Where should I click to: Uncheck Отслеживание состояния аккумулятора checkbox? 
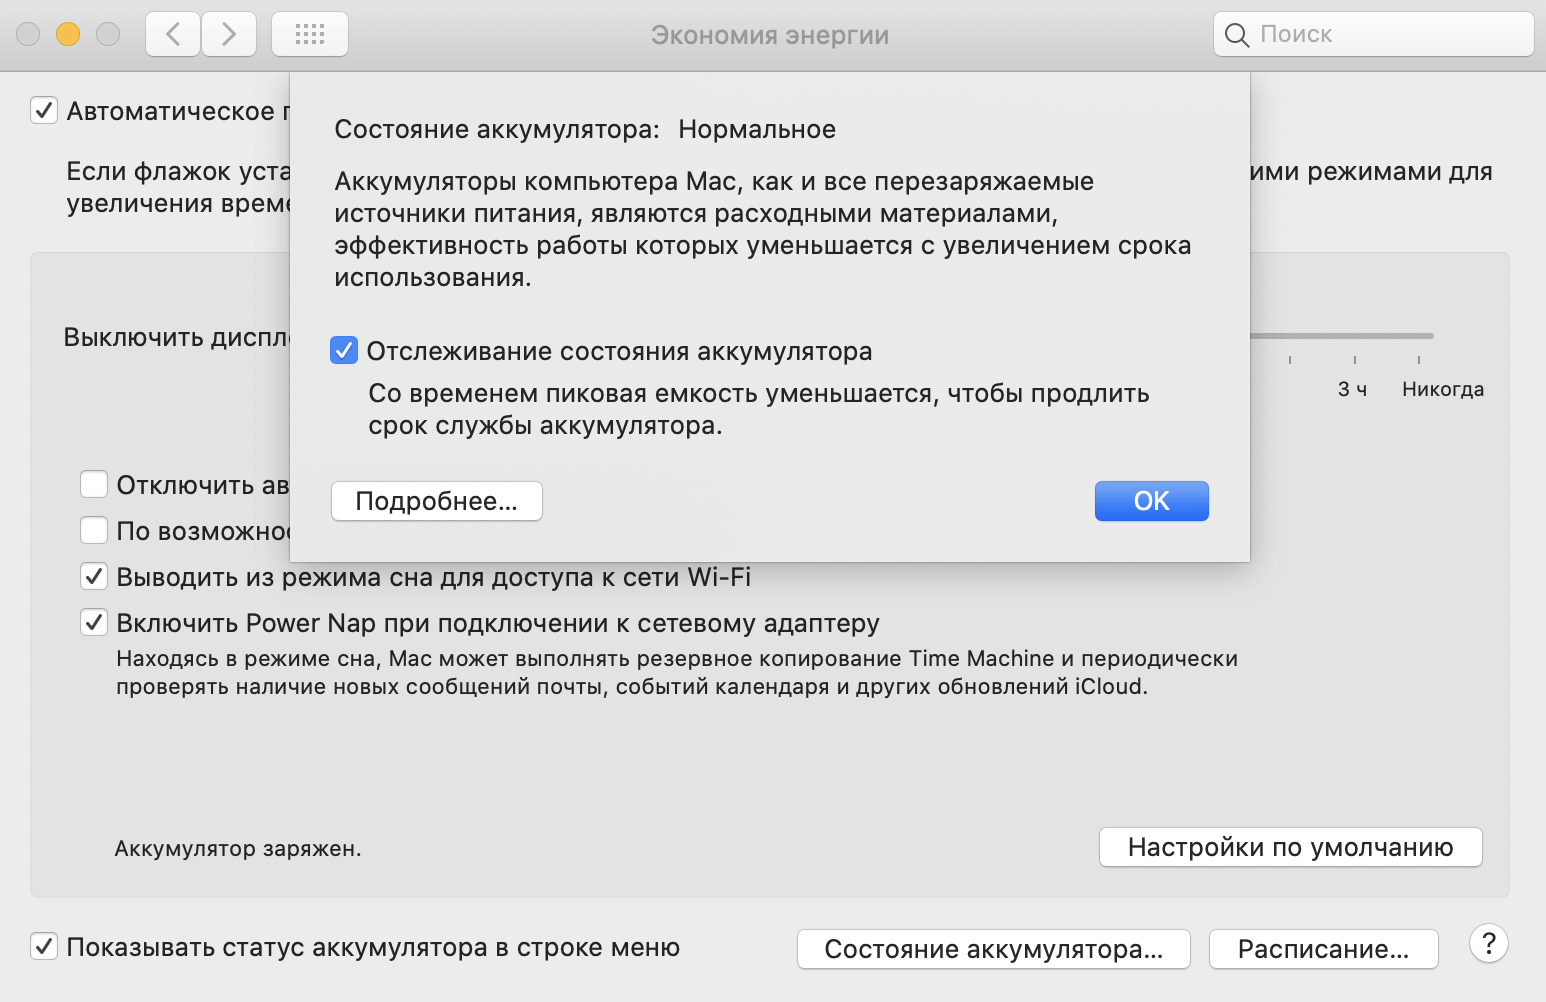(344, 351)
